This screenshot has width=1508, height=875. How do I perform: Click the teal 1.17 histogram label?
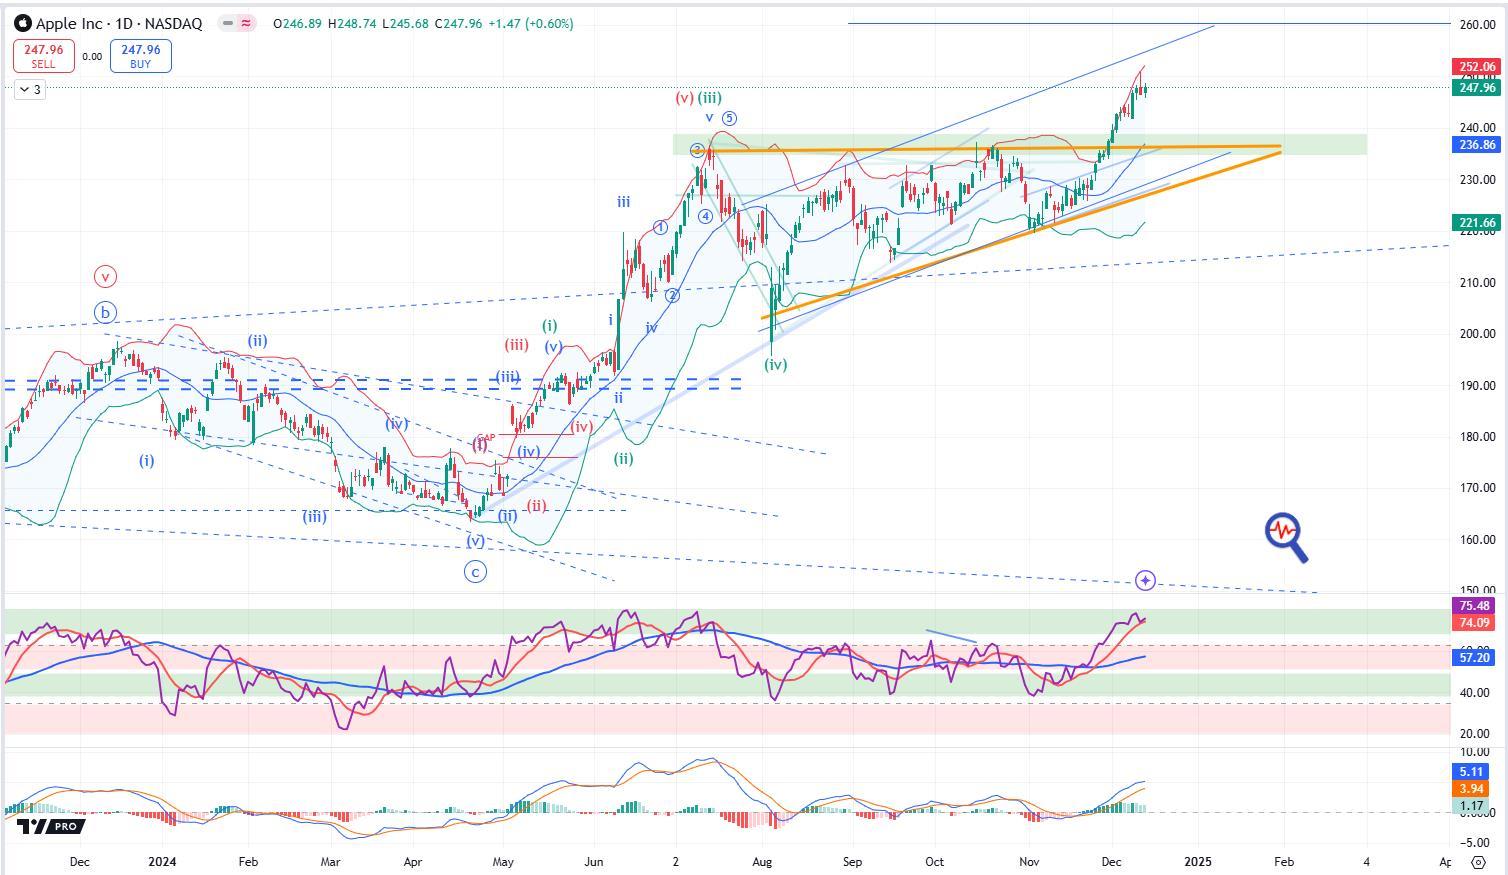pyautogui.click(x=1470, y=806)
